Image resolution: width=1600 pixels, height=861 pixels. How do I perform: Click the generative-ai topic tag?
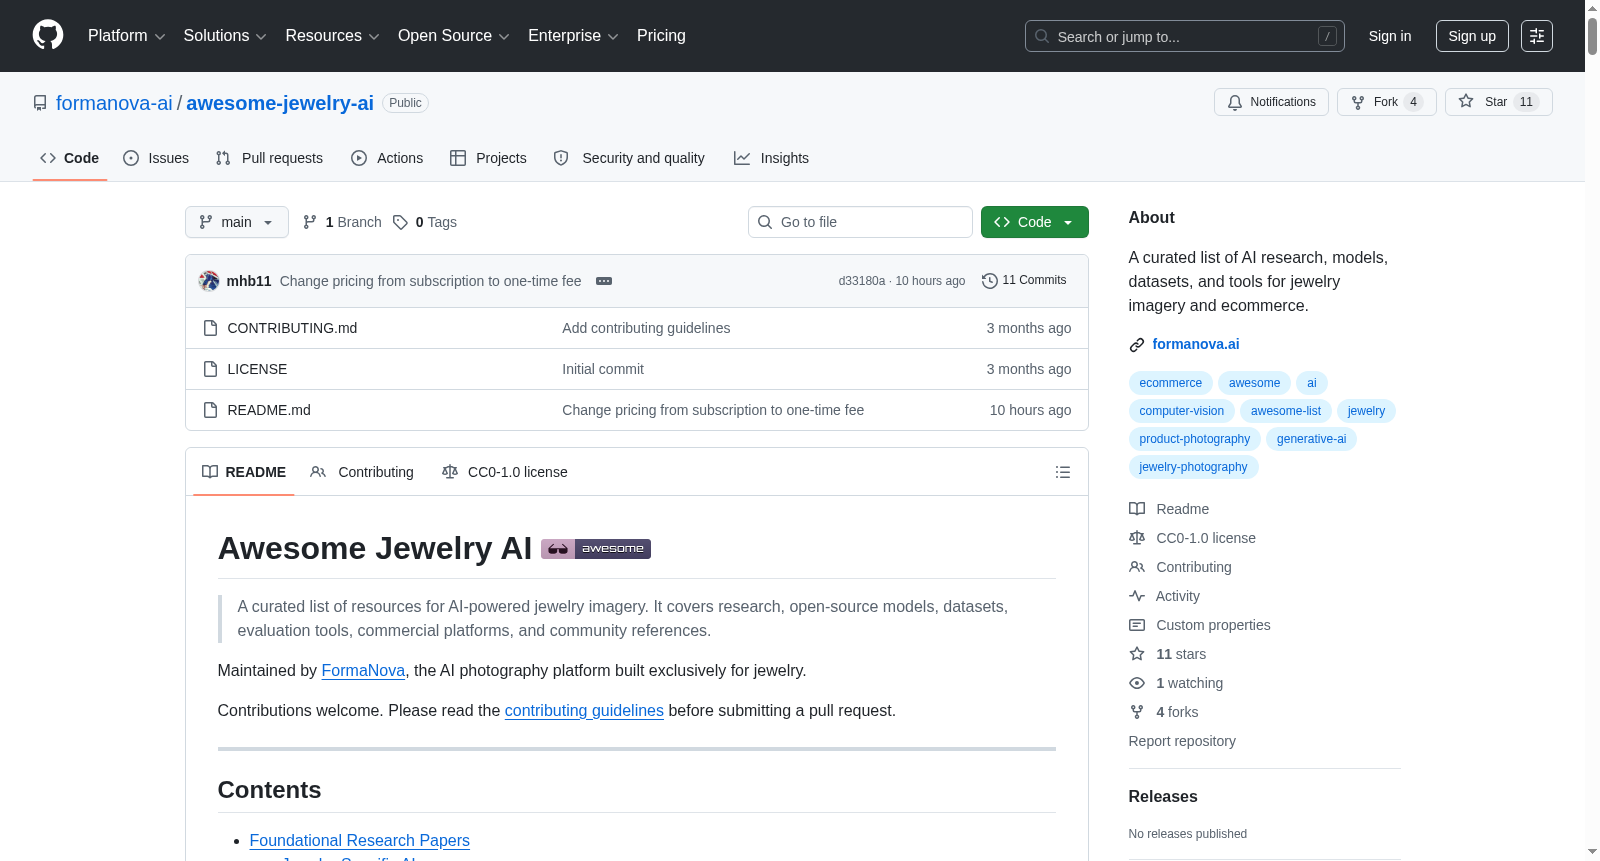(1311, 439)
